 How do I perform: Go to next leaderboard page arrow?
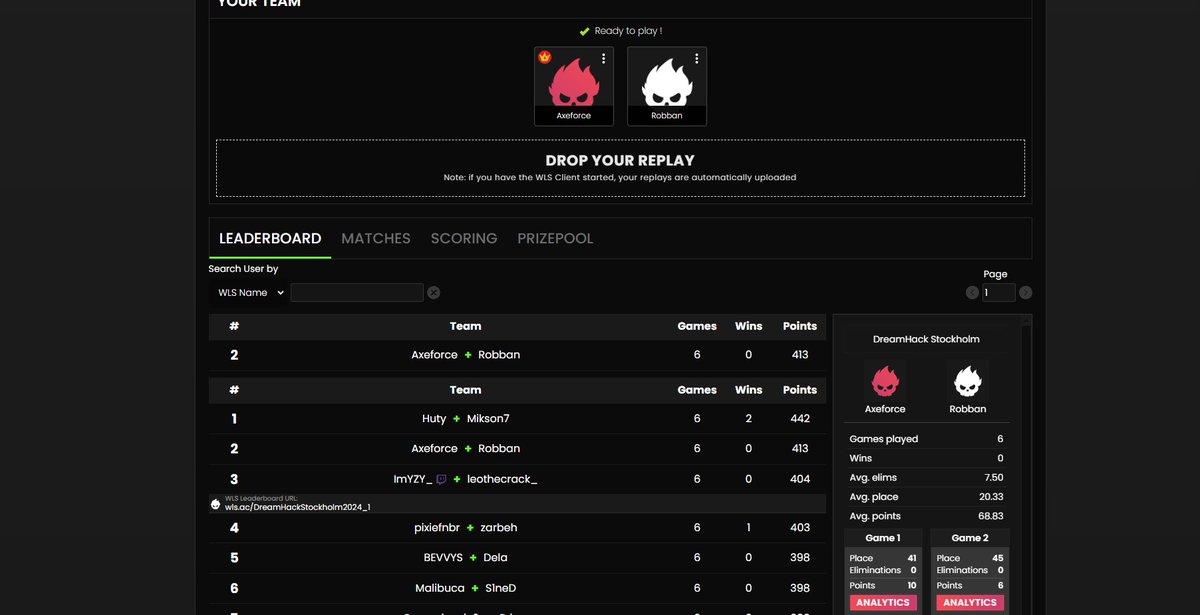tap(1025, 293)
